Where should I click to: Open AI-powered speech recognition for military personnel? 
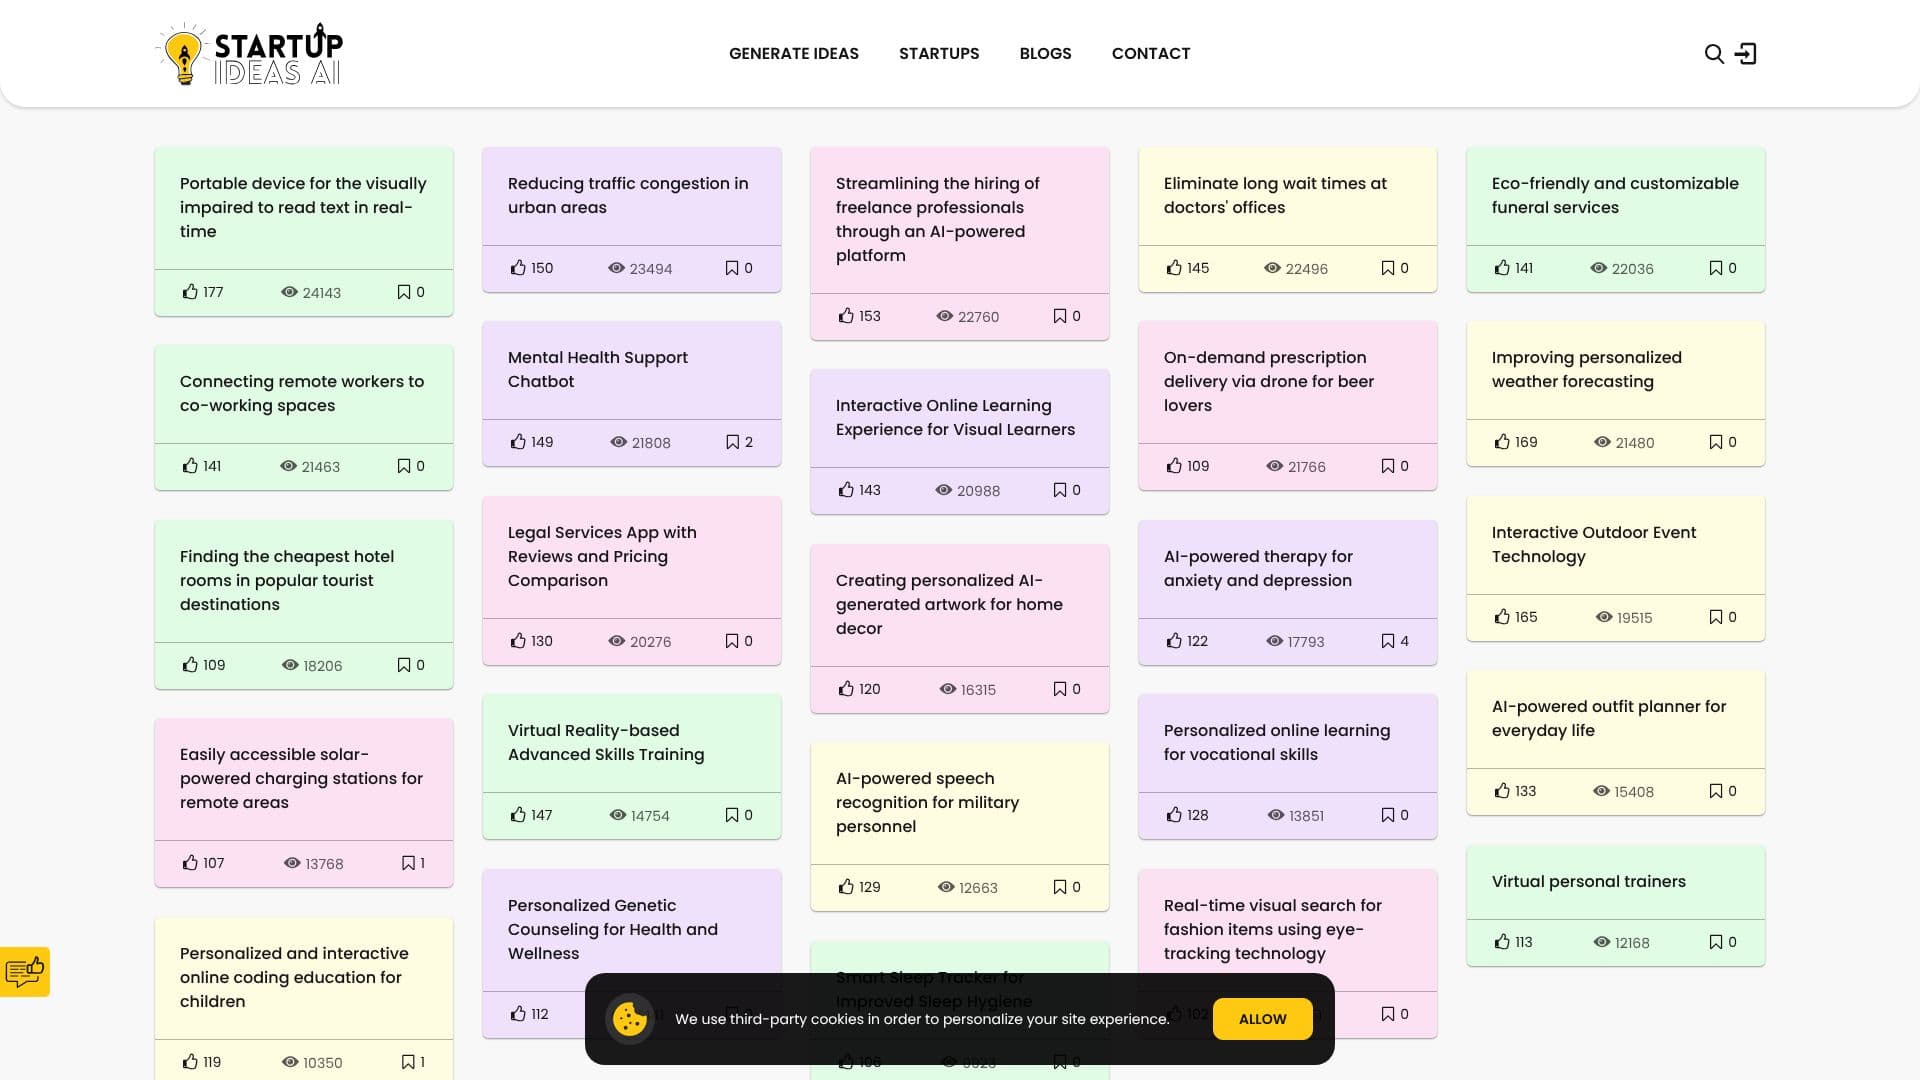tap(927, 802)
